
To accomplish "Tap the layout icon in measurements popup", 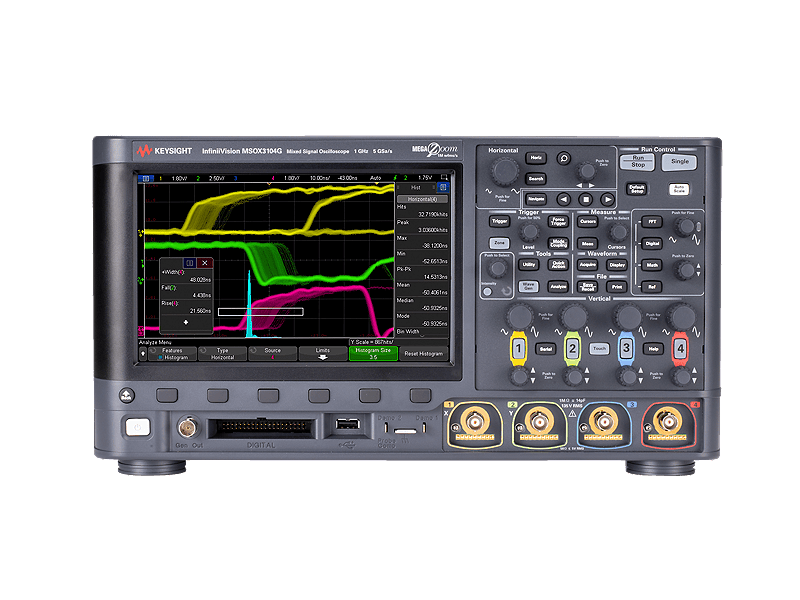I will click(x=190, y=263).
